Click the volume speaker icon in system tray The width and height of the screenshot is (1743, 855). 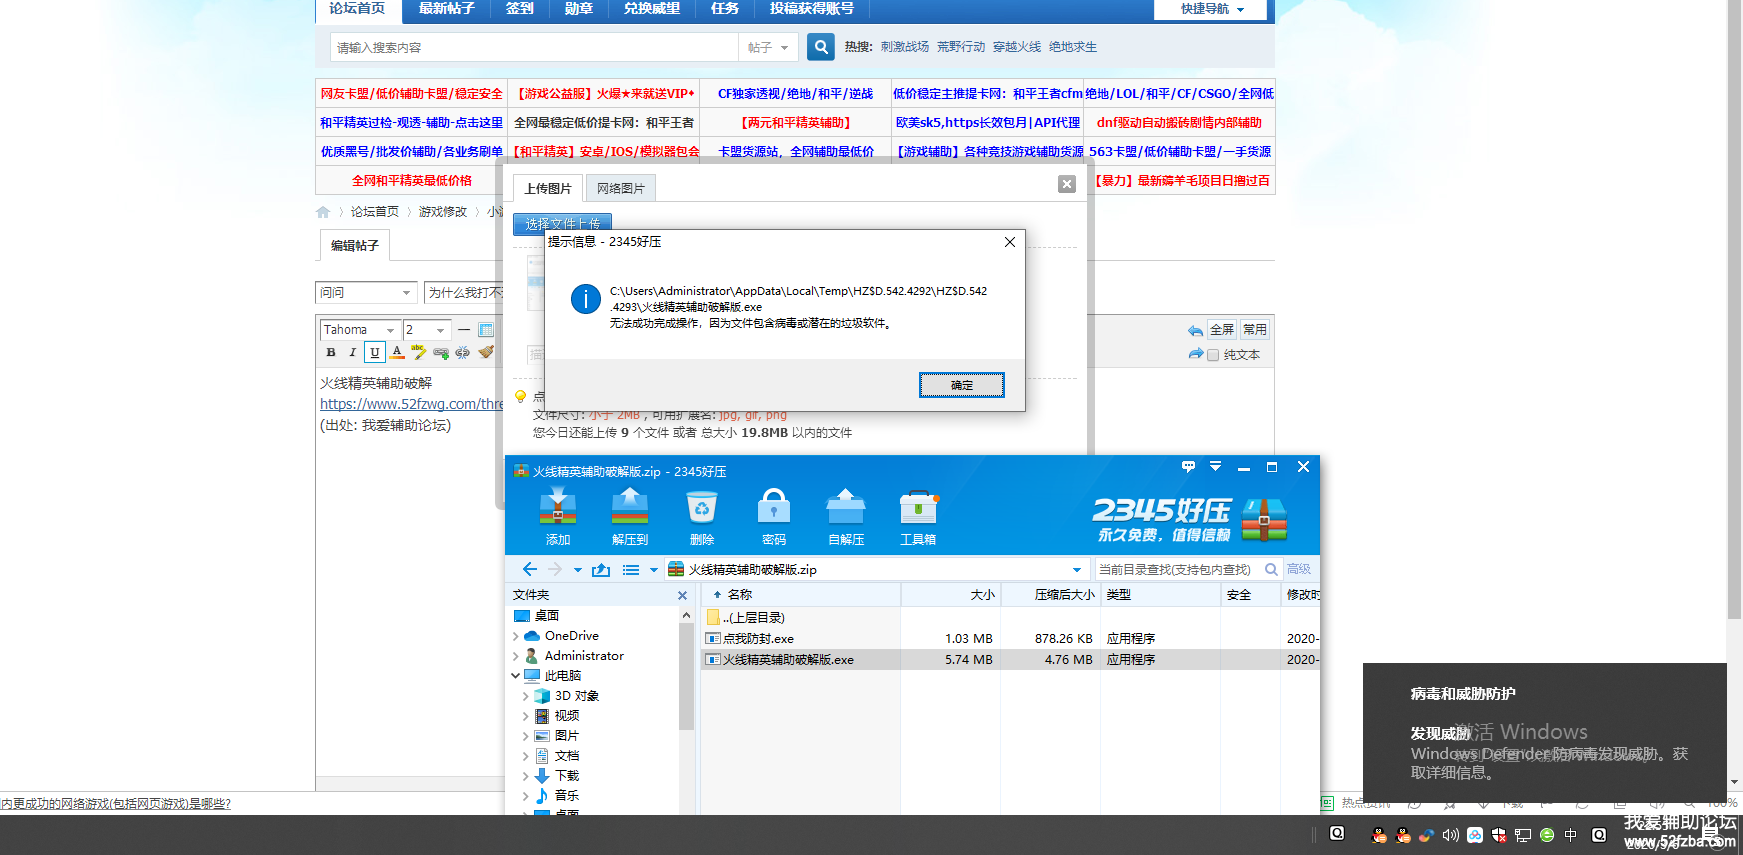(x=1450, y=835)
